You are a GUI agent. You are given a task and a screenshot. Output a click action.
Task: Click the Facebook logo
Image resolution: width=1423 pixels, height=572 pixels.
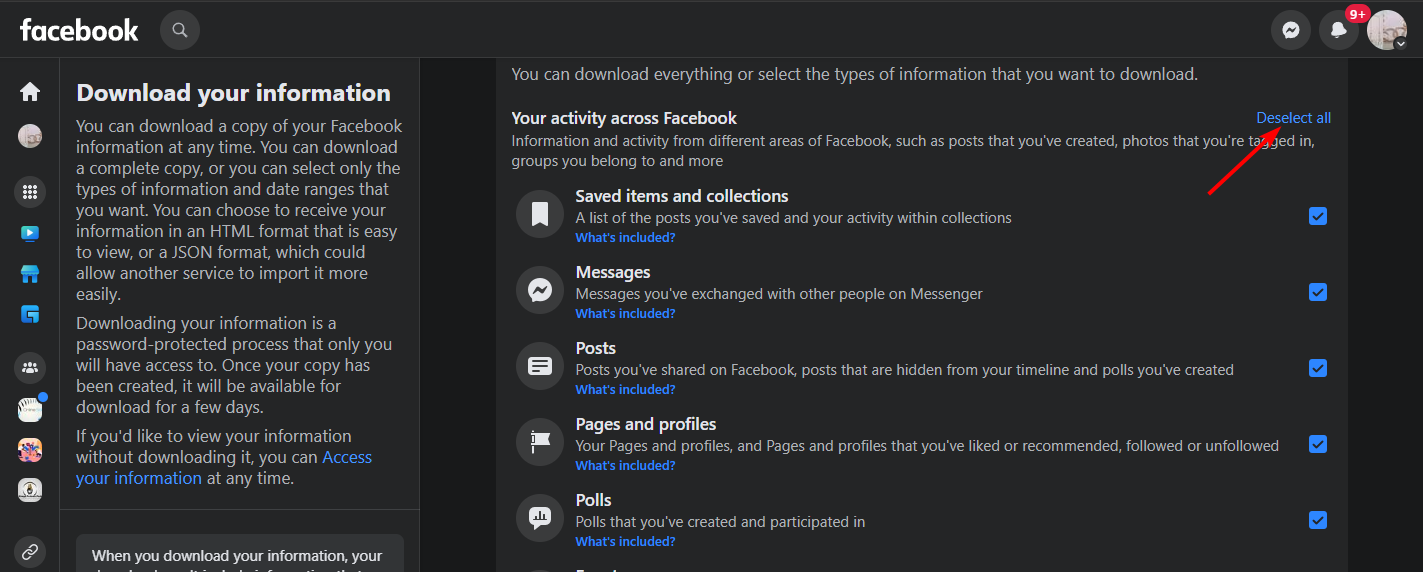click(79, 30)
